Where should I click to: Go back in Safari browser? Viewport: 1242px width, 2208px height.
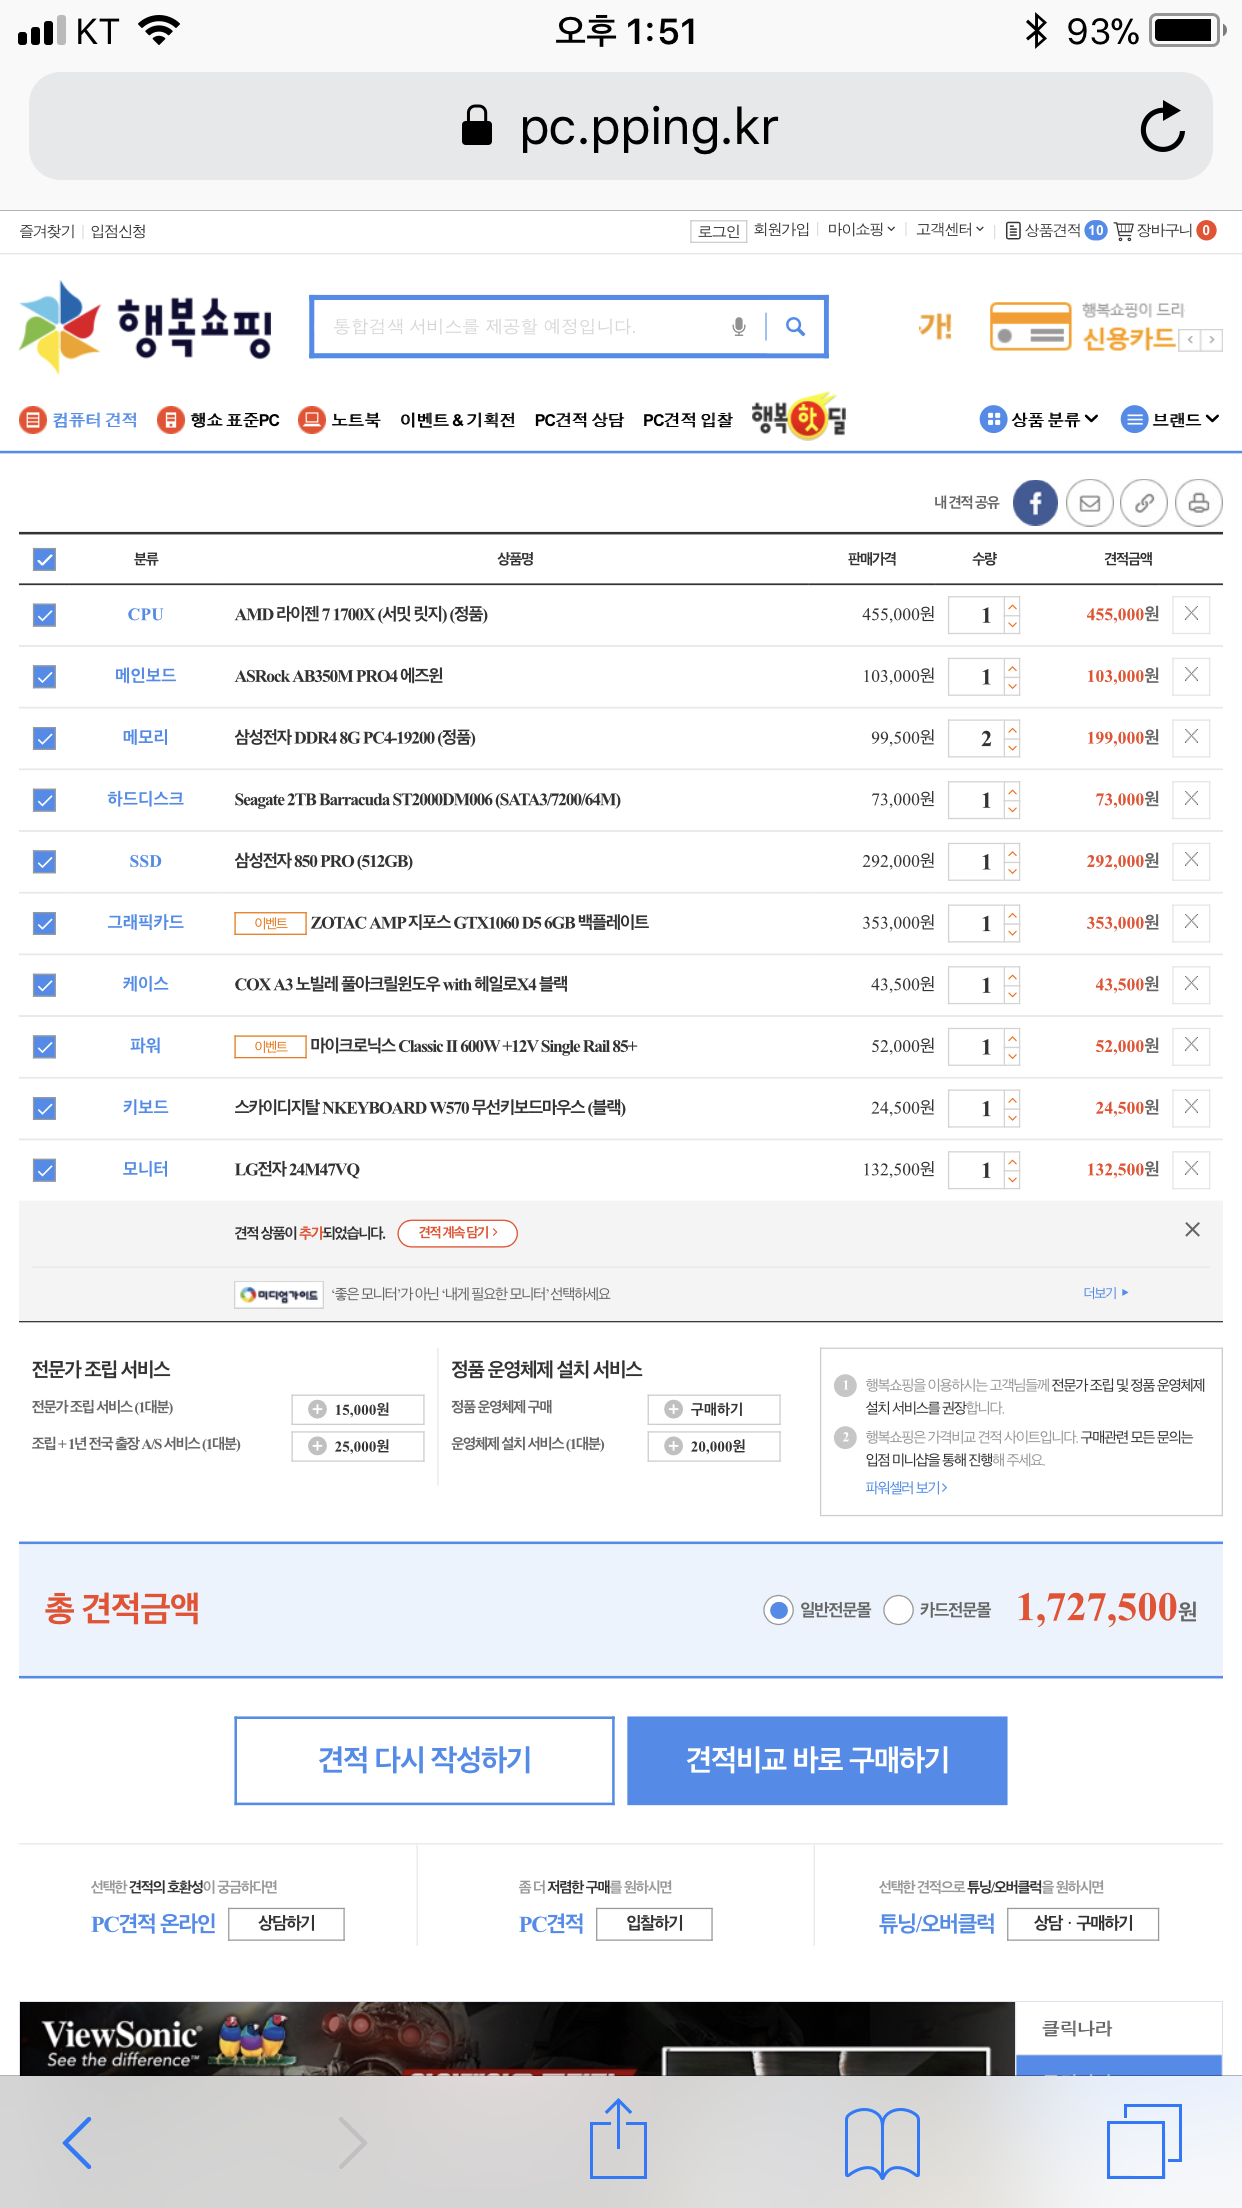click(x=78, y=2142)
